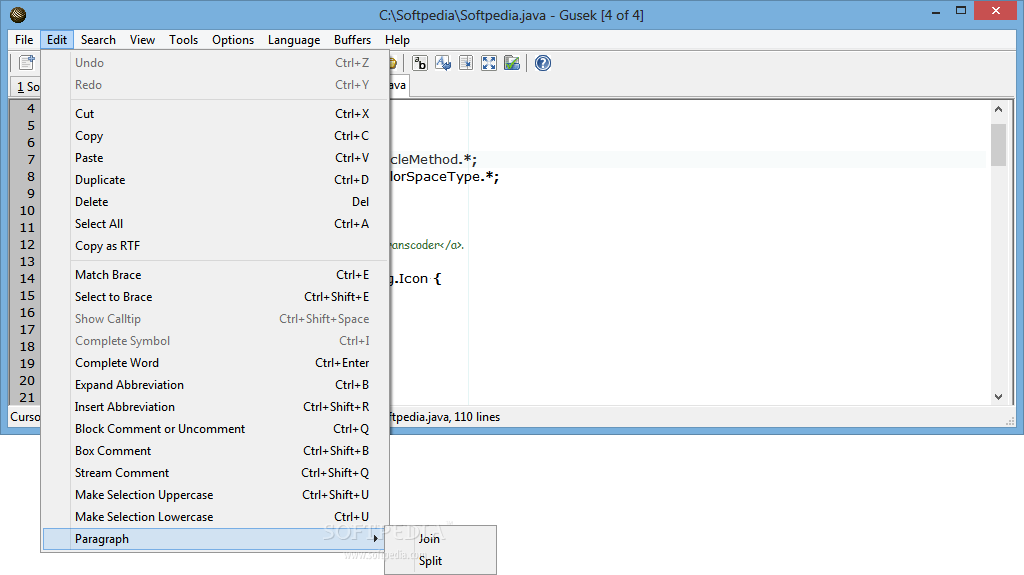The image size is (1024, 575).
Task: Open the View menu
Action: tap(142, 40)
